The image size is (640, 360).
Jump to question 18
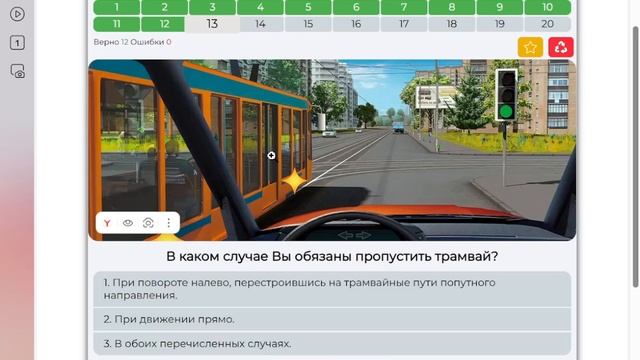pos(452,24)
